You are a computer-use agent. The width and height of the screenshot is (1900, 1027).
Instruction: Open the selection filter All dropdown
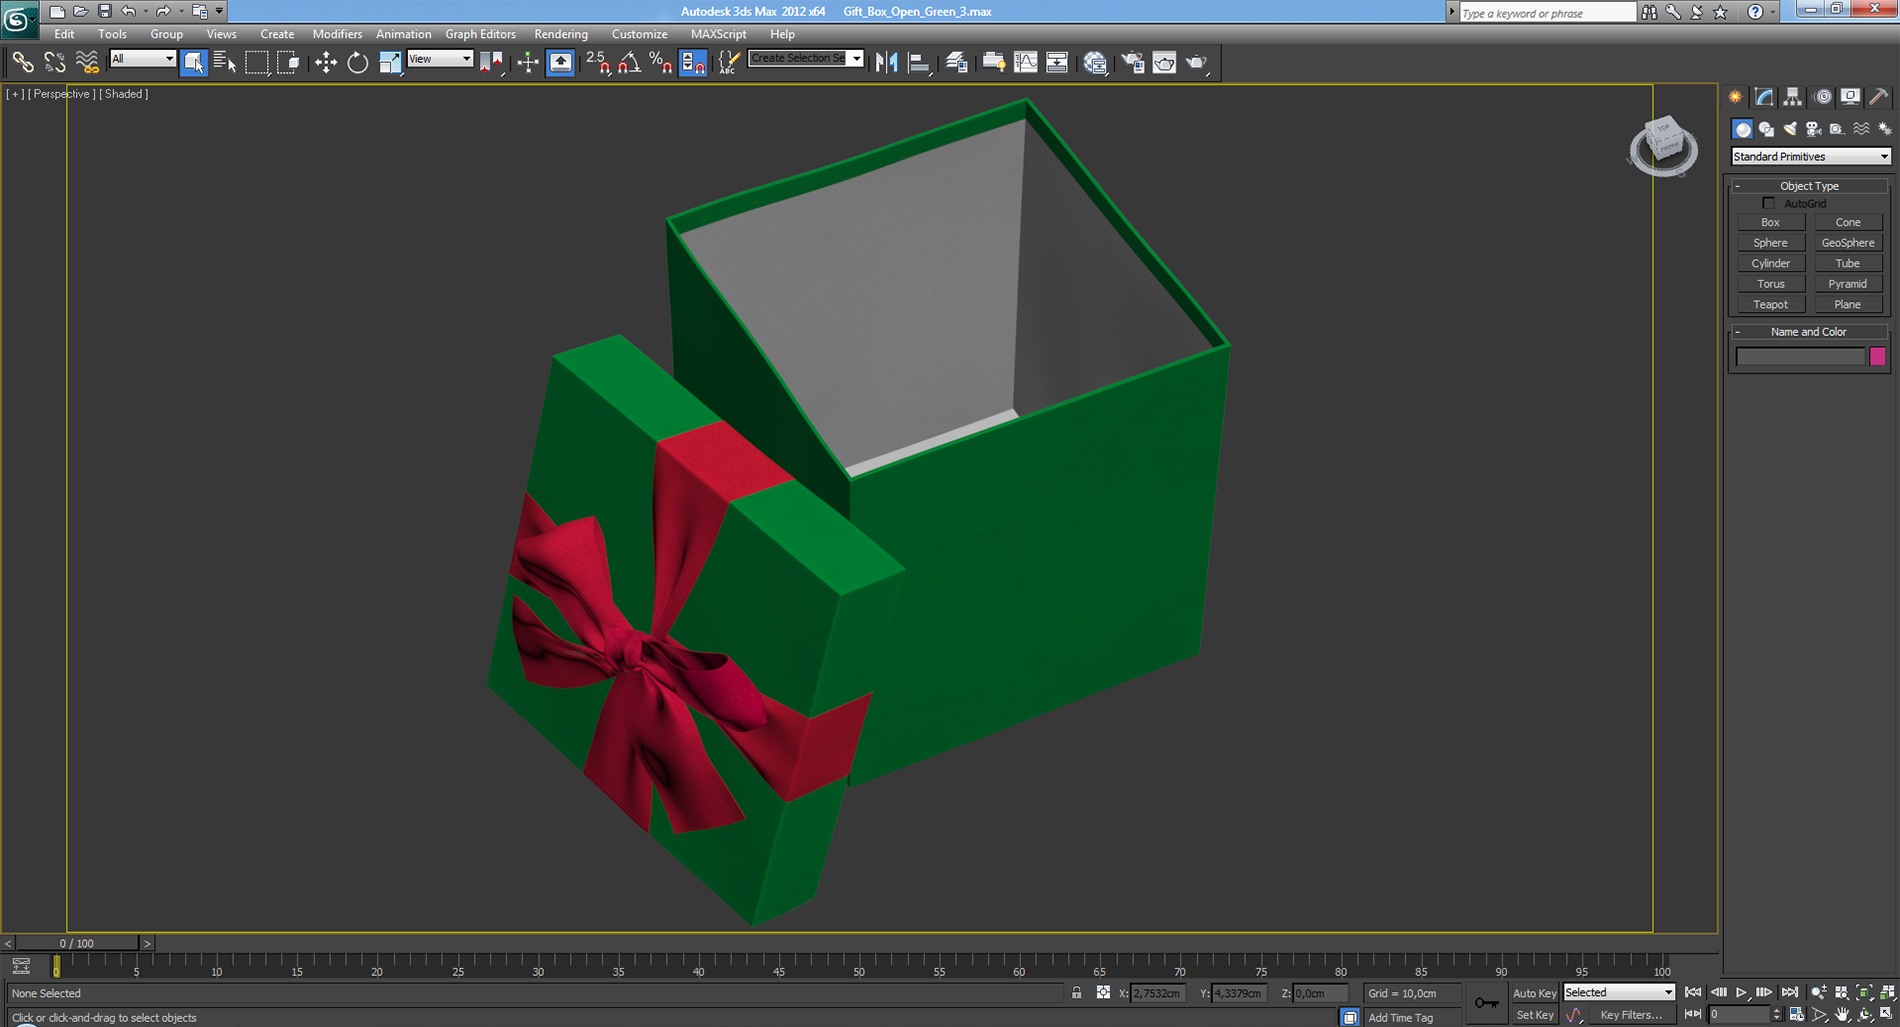(x=142, y=59)
